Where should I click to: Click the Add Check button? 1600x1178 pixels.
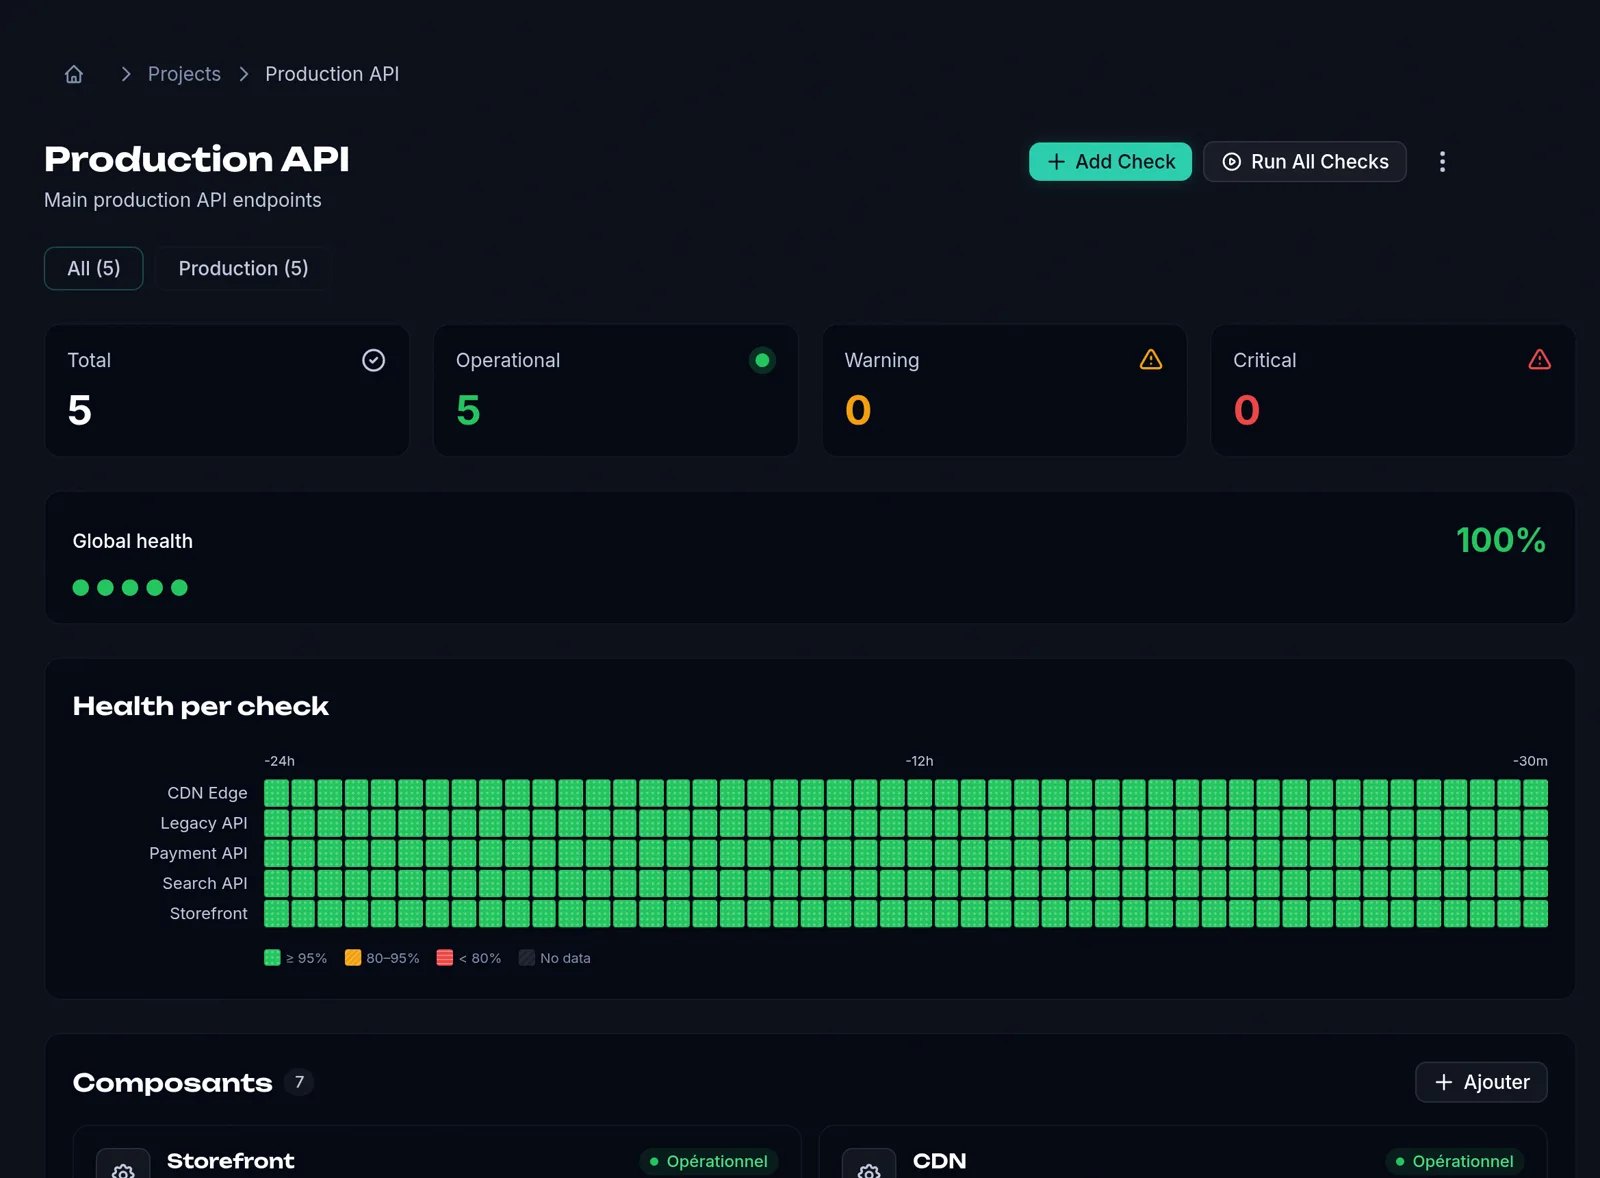1110,162
